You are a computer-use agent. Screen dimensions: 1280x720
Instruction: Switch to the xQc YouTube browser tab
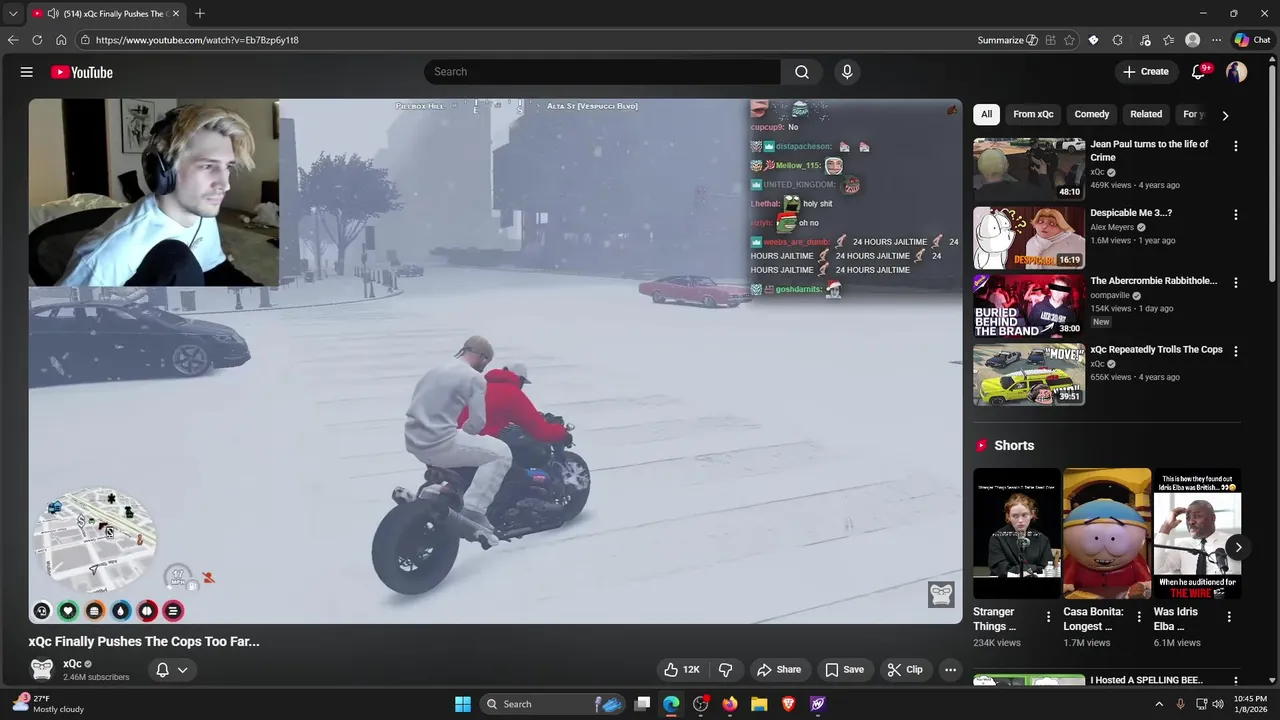[x=105, y=14]
